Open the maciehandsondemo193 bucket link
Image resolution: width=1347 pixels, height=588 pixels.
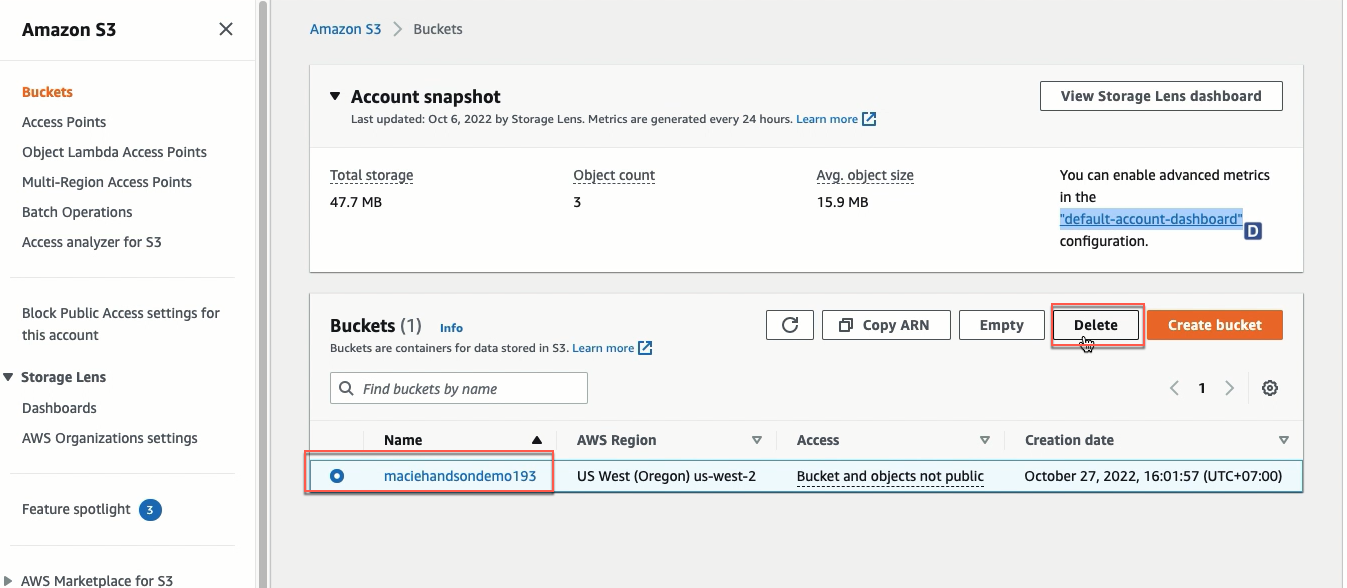tap(460, 476)
